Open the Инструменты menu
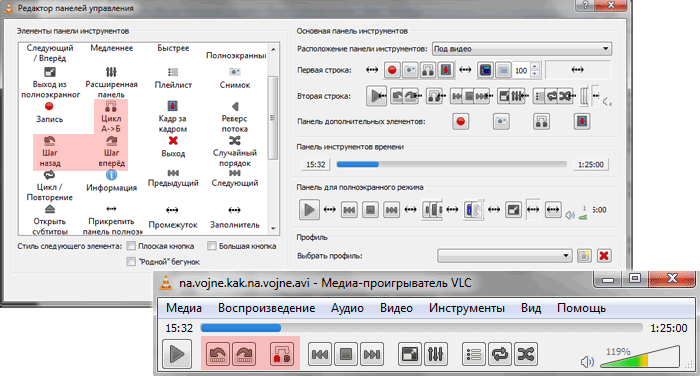The image size is (700, 376). pos(467,308)
